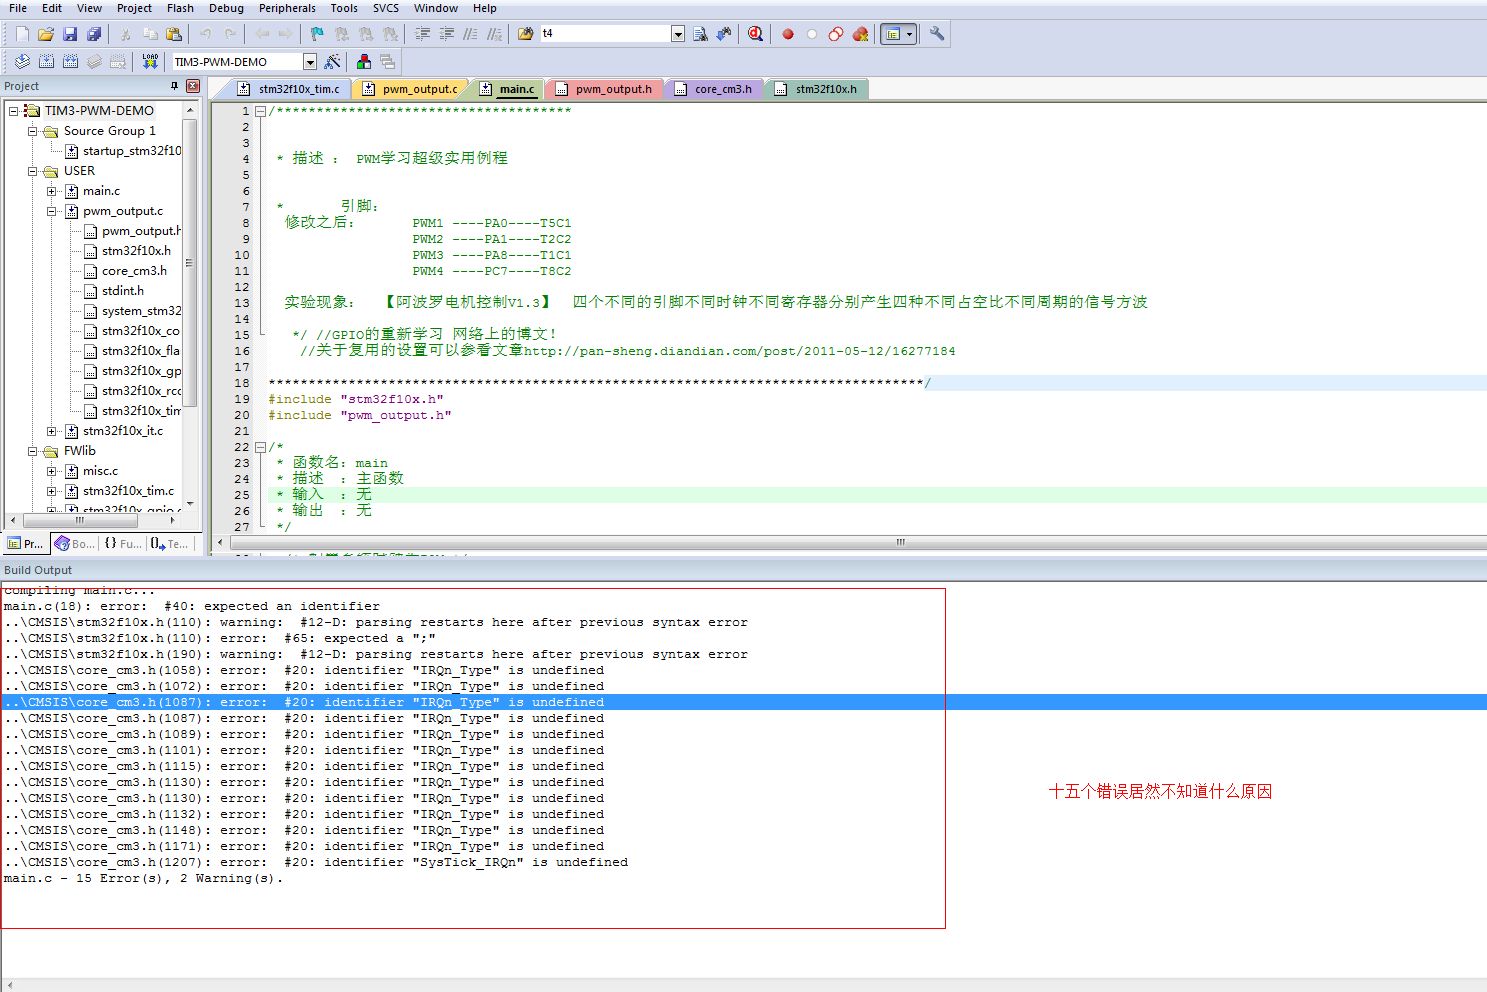Collapse the pwm_output.c node in project tree

pyautogui.click(x=52, y=211)
